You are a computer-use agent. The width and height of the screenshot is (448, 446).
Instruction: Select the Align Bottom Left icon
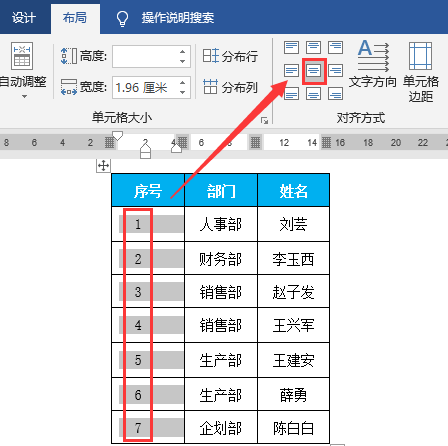tap(291, 94)
